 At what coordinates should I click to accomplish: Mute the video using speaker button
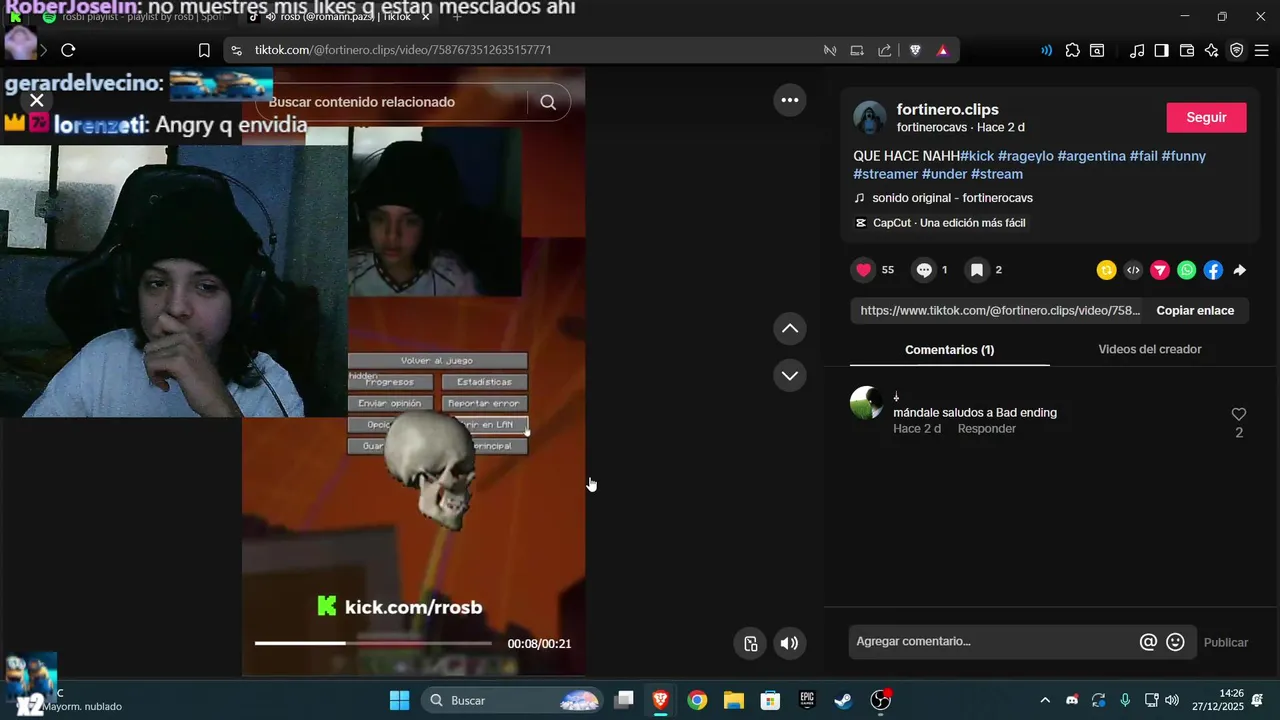789,643
